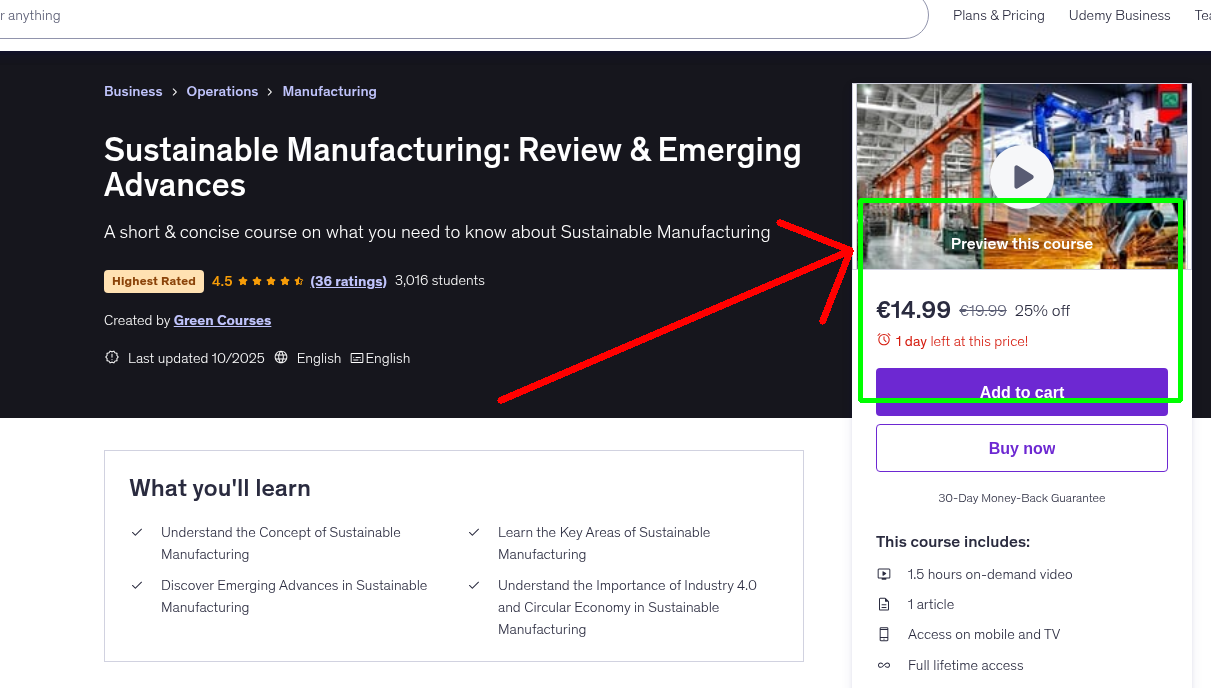
Task: Click the article icon under course includes
Action: 884,604
